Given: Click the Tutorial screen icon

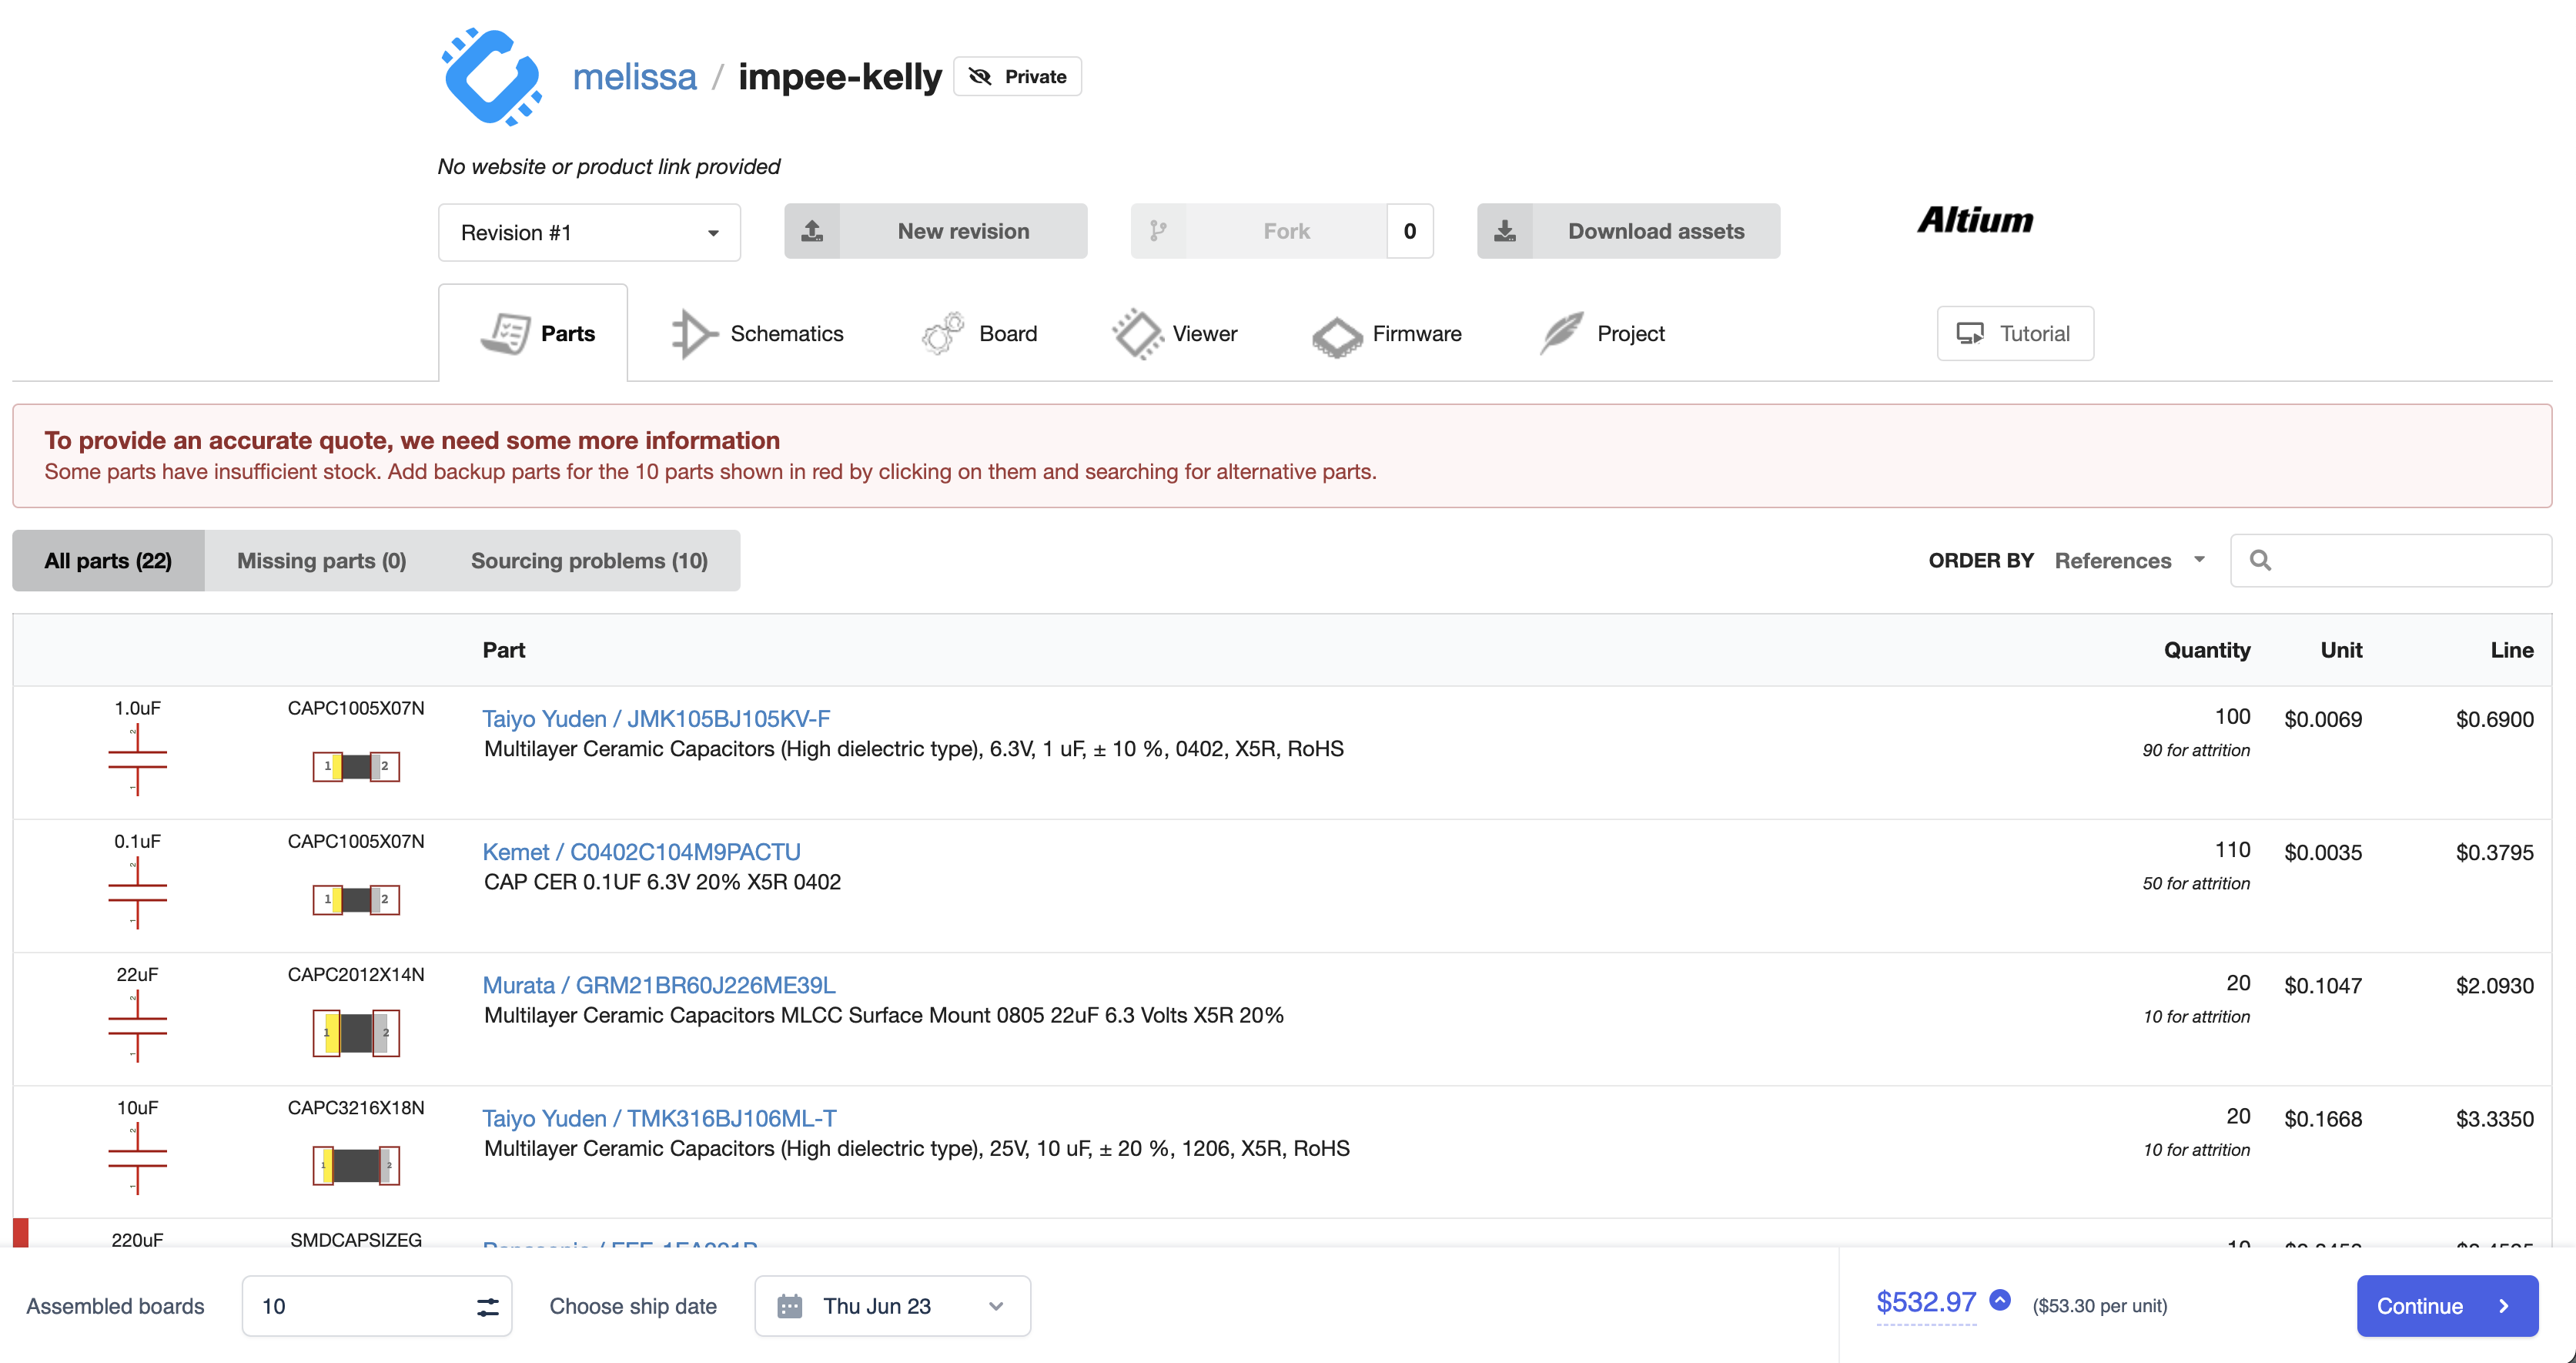Looking at the screenshot, I should [1970, 334].
